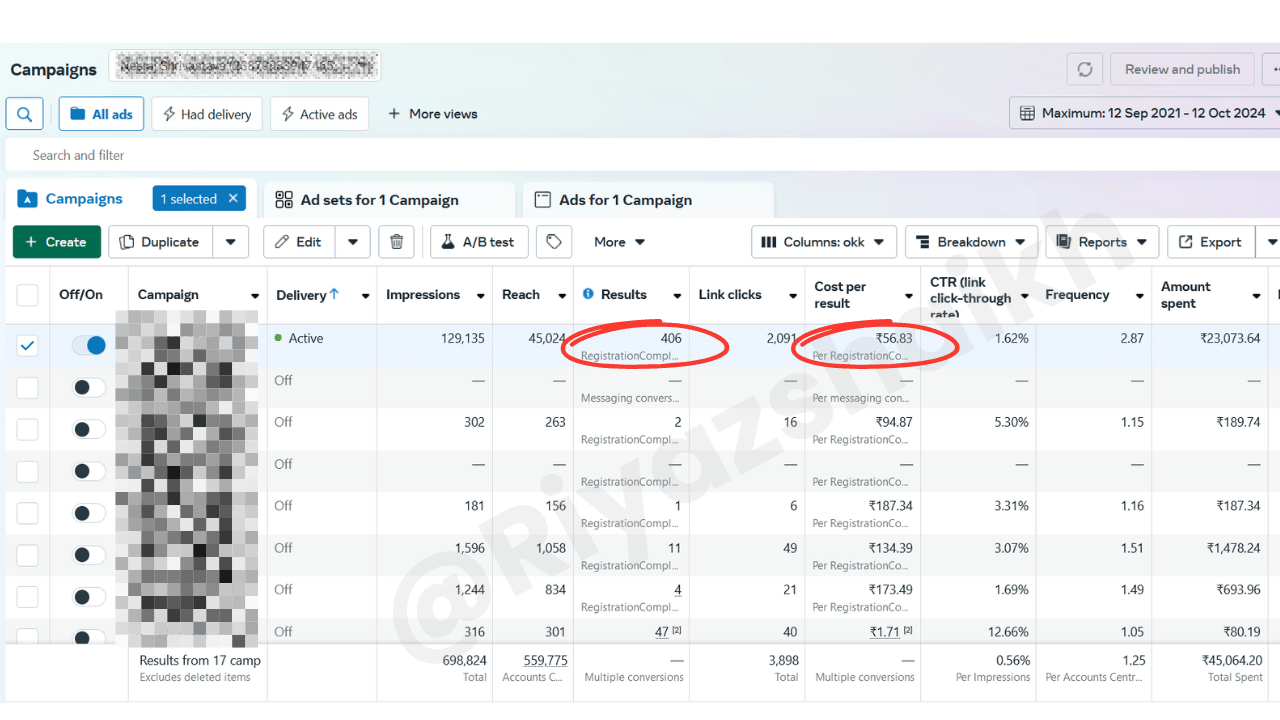This screenshot has height=720, width=1280.
Task: Open the A/B test tool
Action: click(478, 242)
